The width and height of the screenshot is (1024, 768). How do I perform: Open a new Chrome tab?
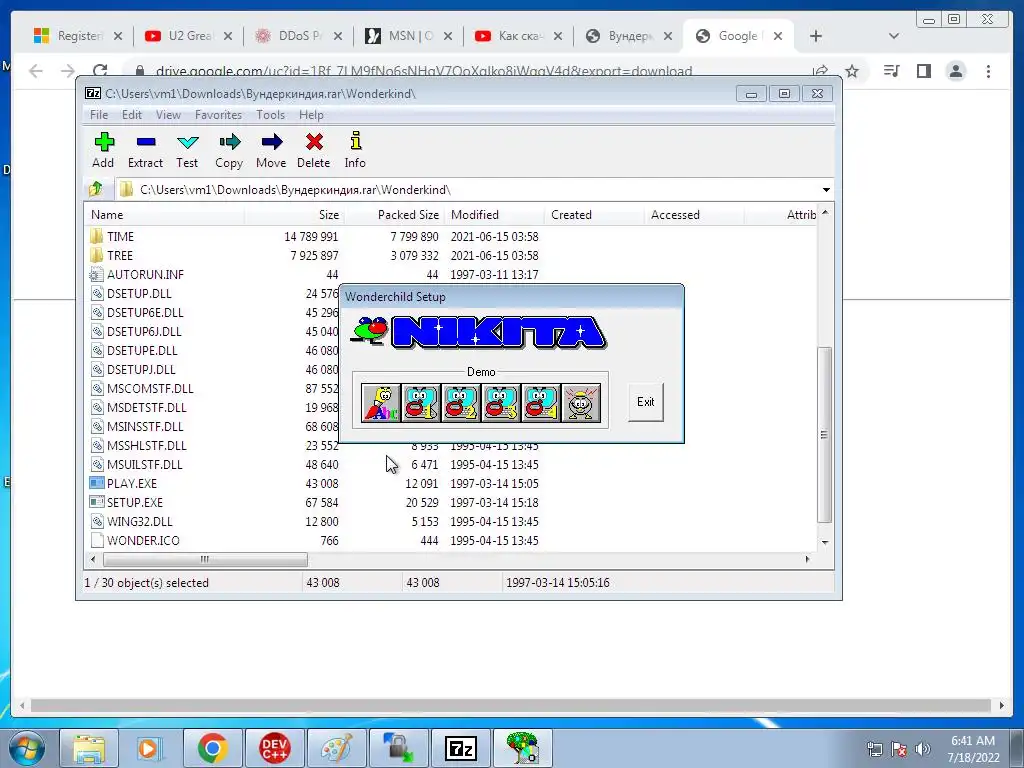(816, 36)
